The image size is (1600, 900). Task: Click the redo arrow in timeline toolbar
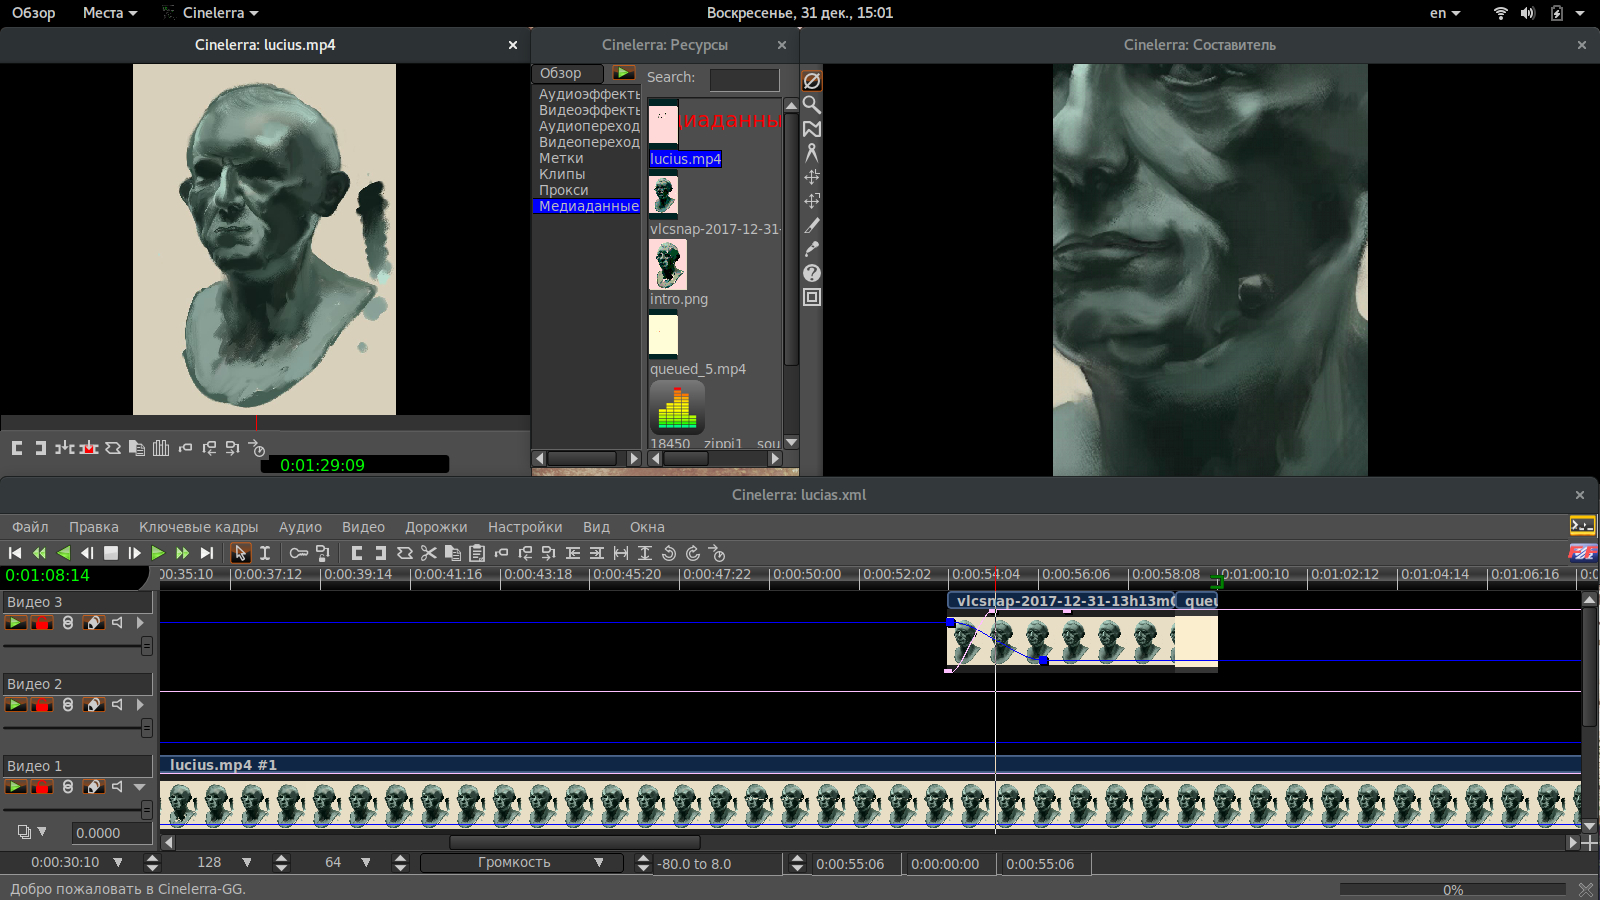pyautogui.click(x=693, y=553)
